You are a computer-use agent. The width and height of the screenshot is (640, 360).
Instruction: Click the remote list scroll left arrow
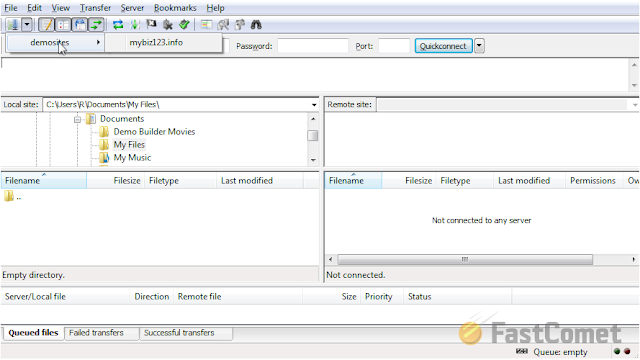[331, 260]
